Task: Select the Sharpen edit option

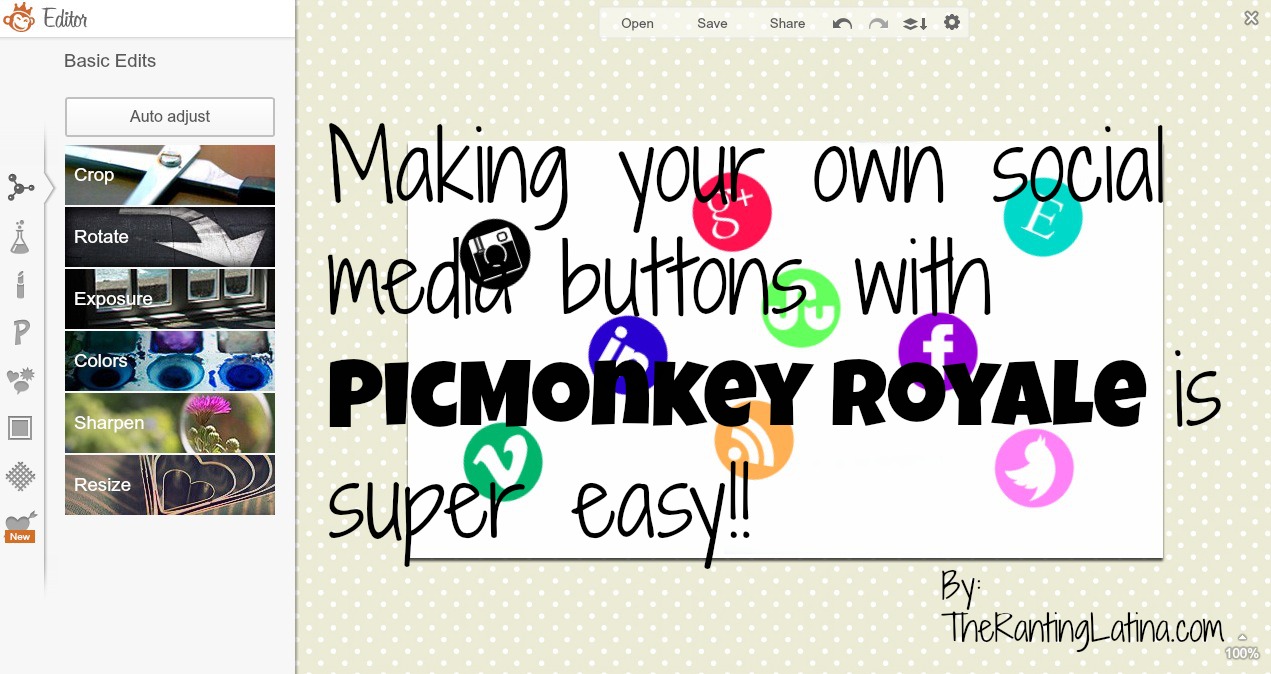Action: pyautogui.click(x=170, y=423)
